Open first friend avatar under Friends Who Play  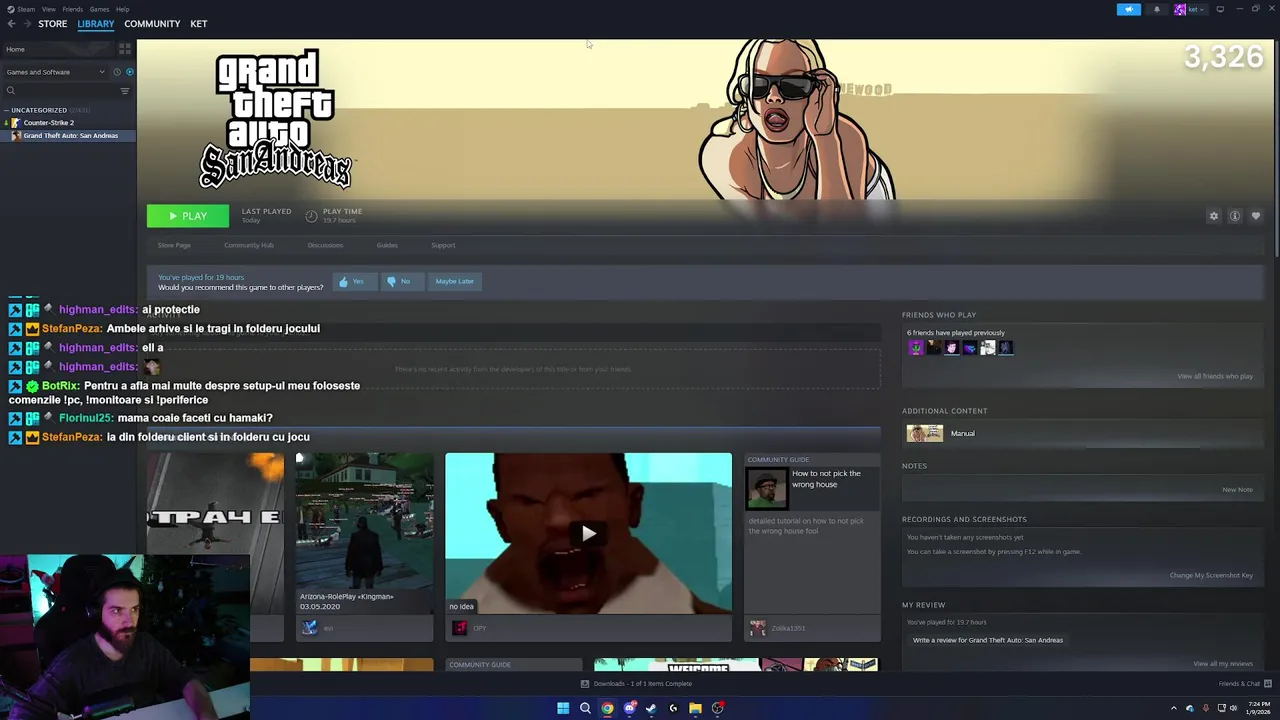click(x=916, y=348)
